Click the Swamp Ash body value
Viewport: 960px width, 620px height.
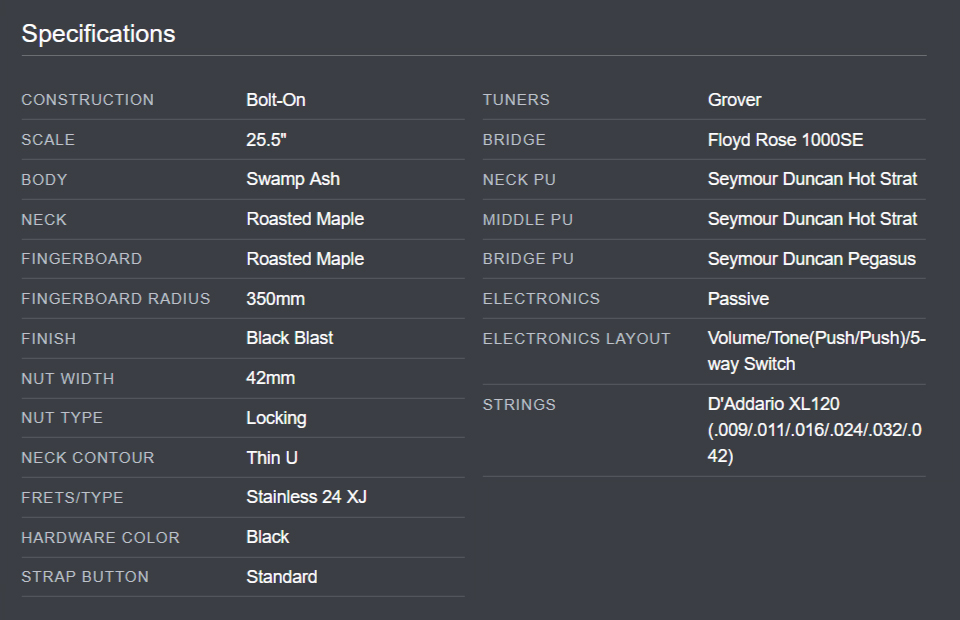click(293, 179)
